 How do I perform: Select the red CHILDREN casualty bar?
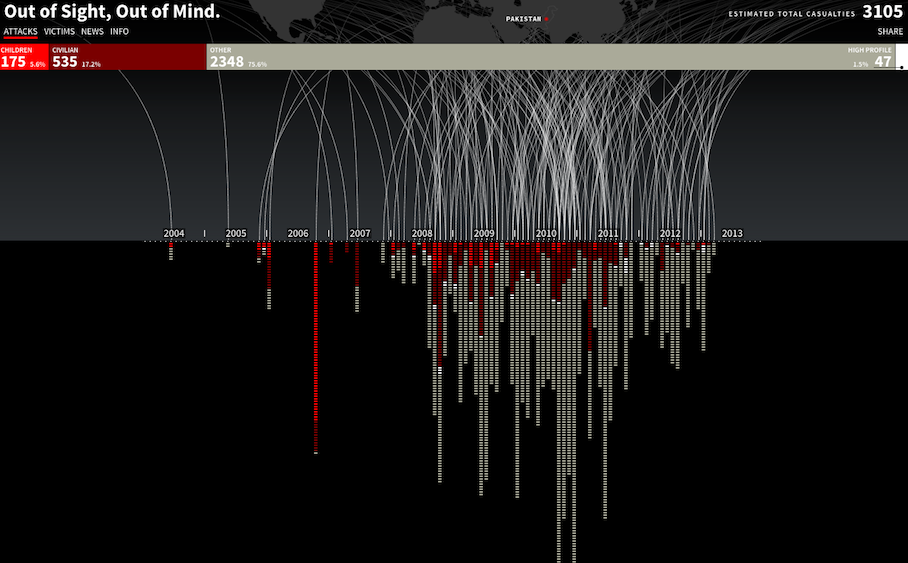(x=23, y=57)
